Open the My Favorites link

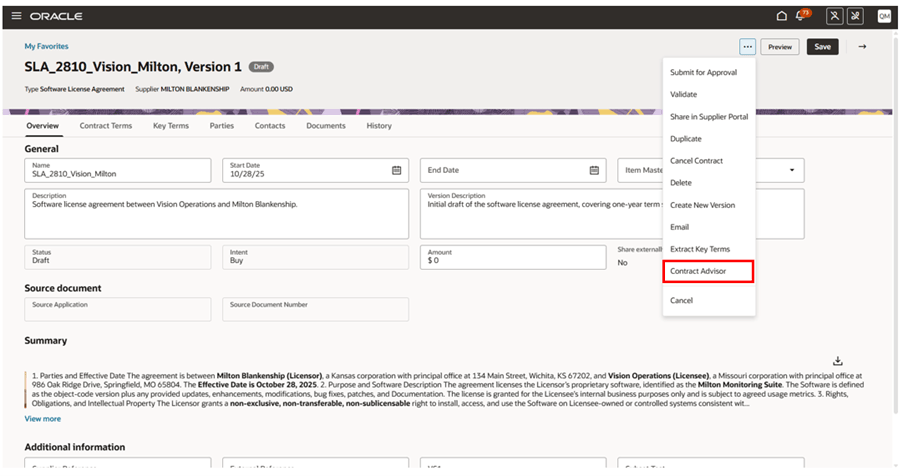pos(46,46)
